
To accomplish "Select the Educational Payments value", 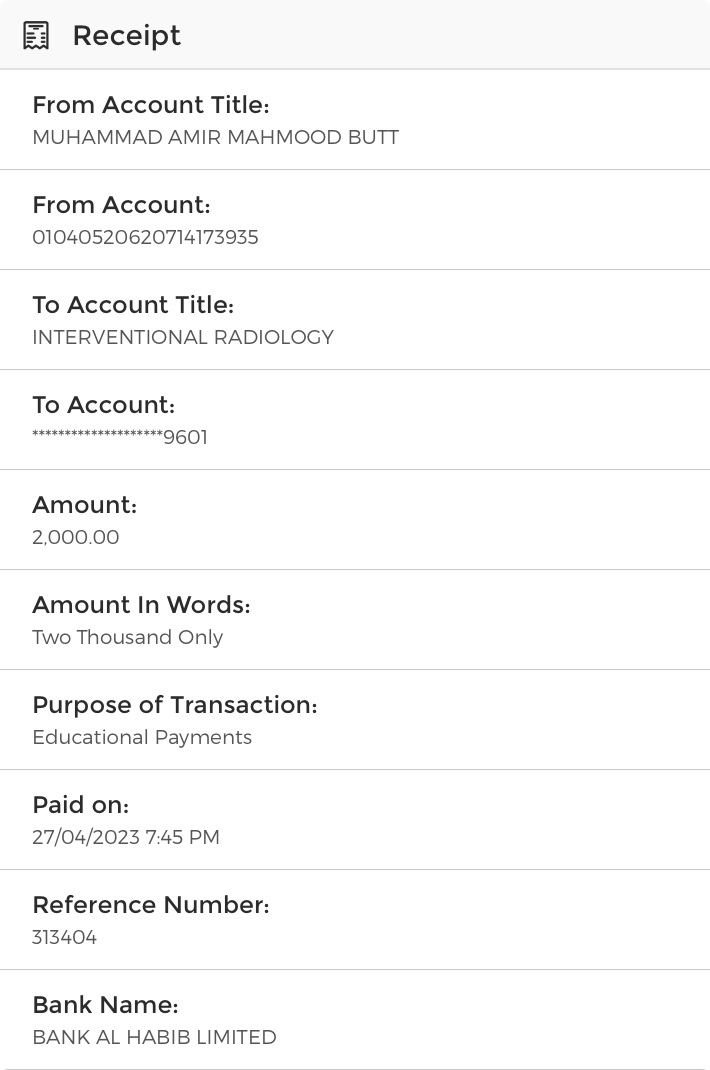I will (x=142, y=738).
